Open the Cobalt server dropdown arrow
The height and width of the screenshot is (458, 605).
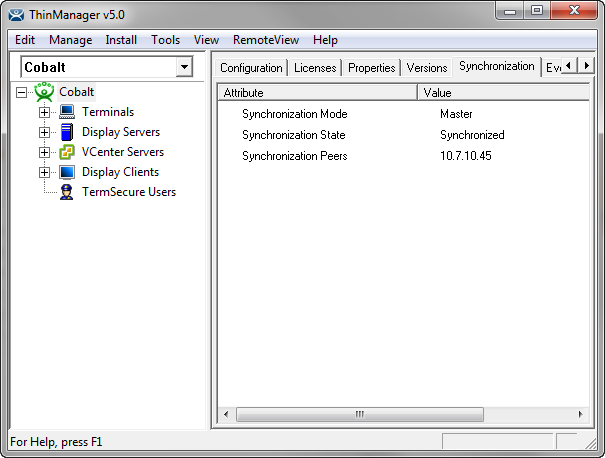184,67
